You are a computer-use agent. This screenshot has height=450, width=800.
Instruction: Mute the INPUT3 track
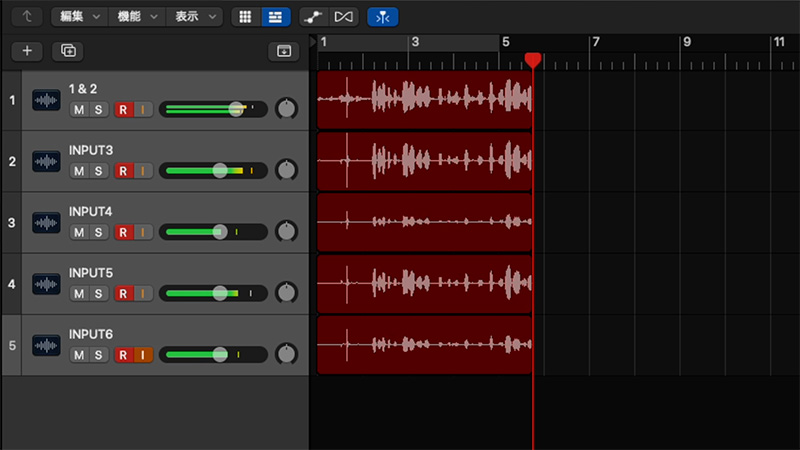click(79, 171)
